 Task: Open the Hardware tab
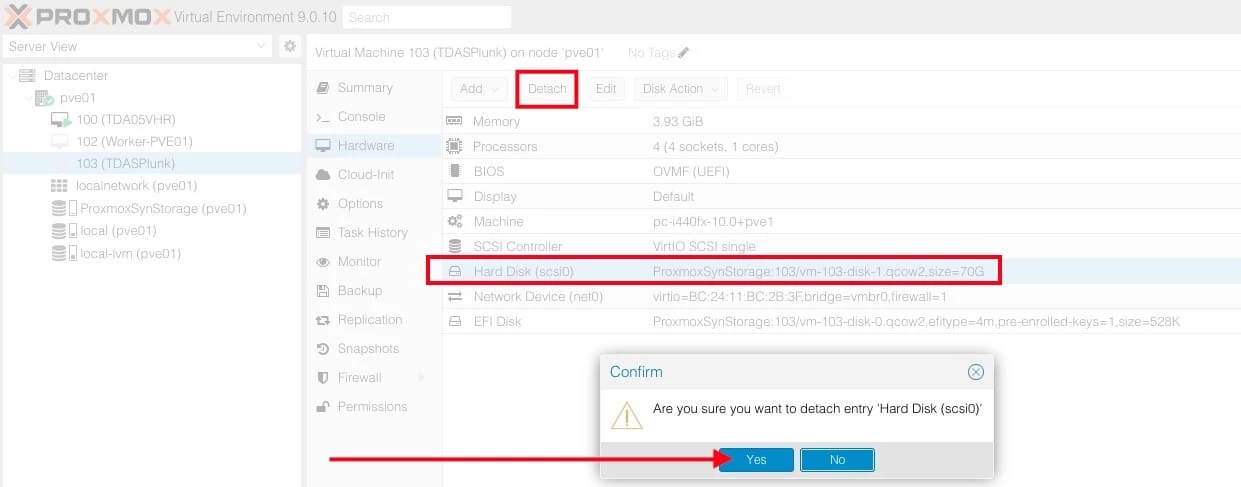(373, 146)
